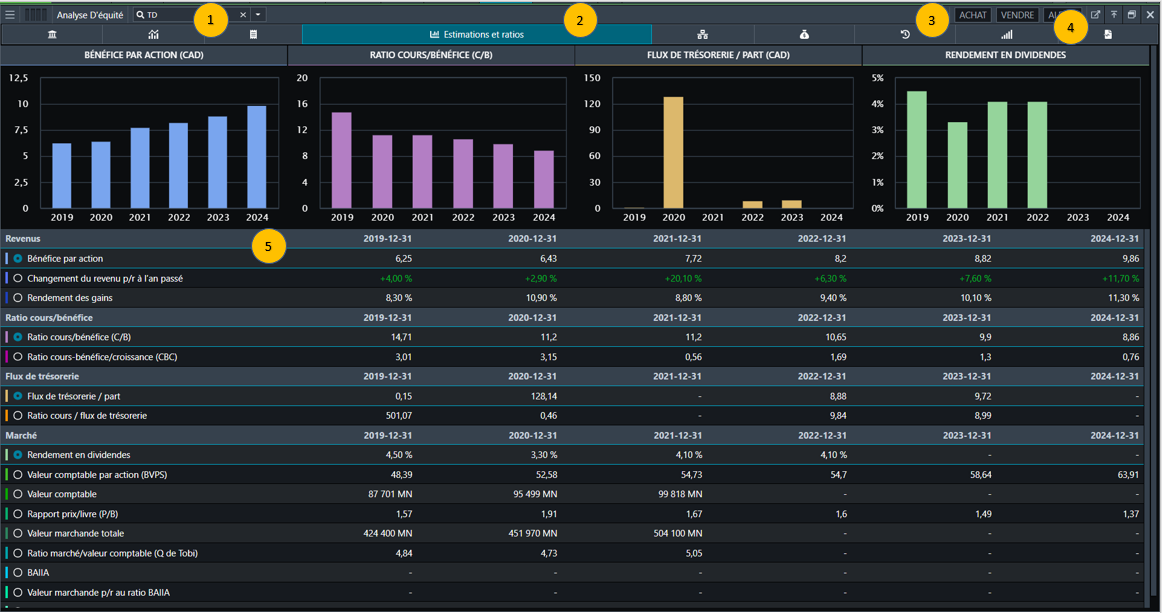Screen dimensions: 1162x613
Task: Select the Bénéfice par action radio button
Action: 18,259
